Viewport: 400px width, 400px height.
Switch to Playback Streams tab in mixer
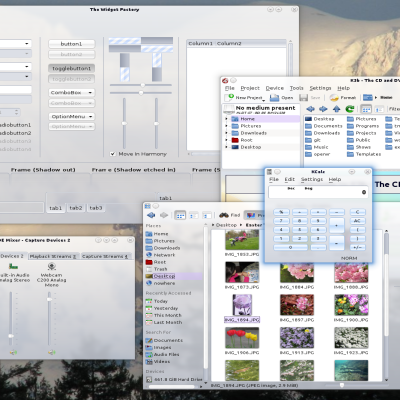53,256
